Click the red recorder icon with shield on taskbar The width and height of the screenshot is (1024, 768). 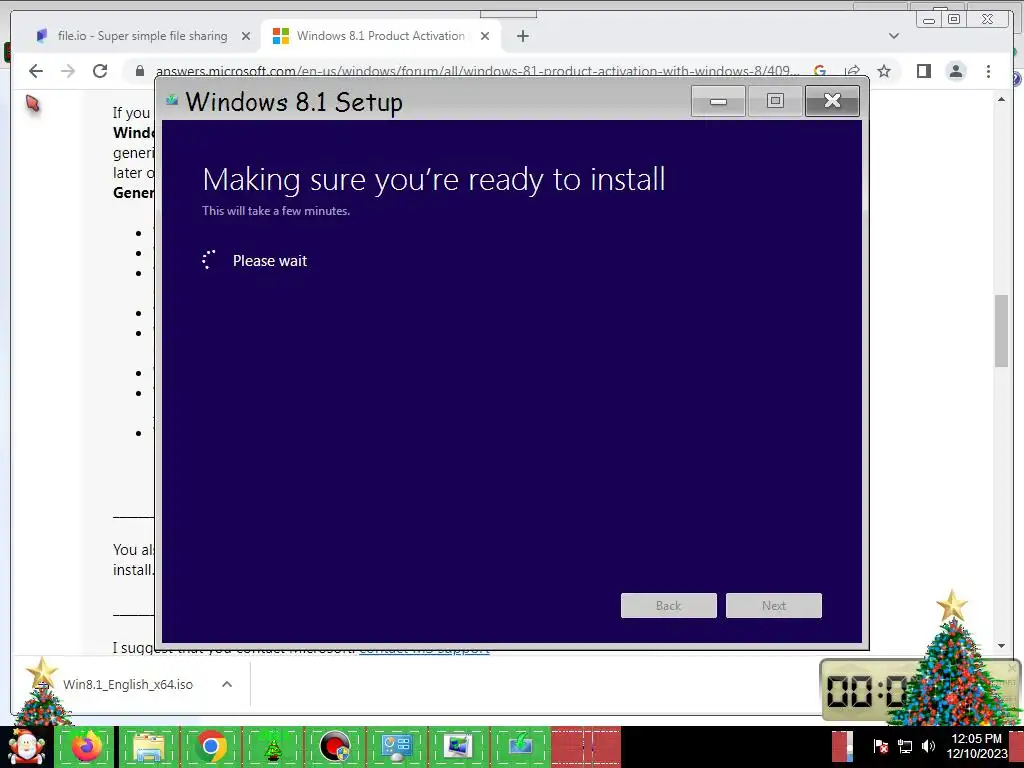(335, 747)
